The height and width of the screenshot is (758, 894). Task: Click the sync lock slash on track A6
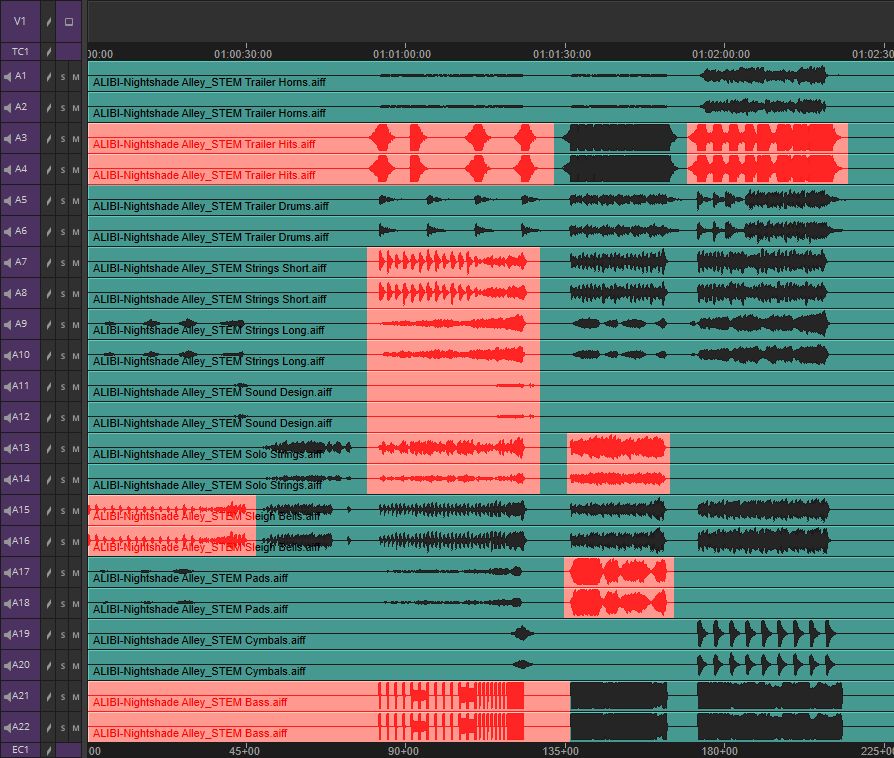click(48, 232)
